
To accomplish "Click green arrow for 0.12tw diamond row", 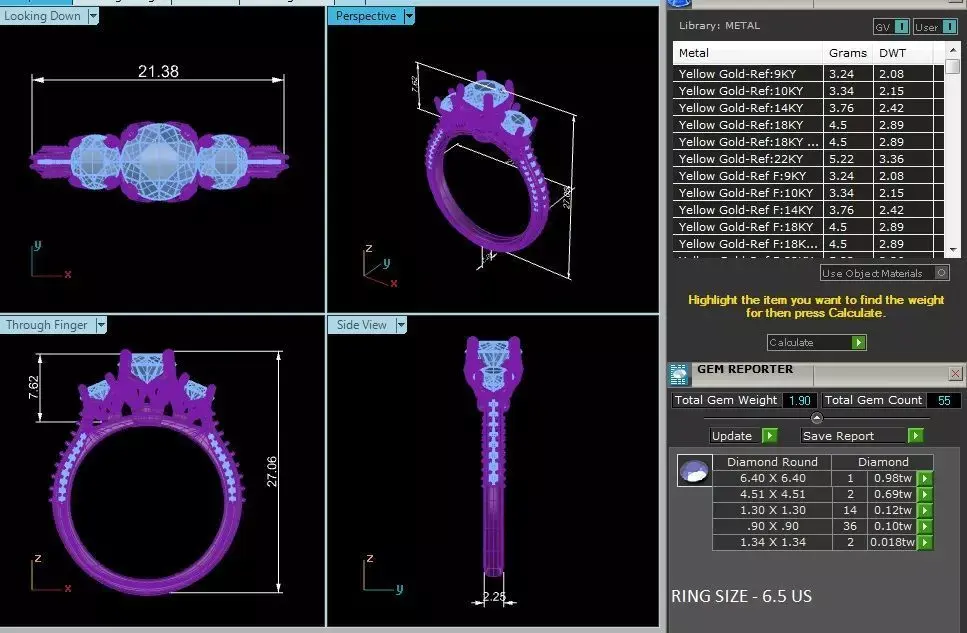I will pos(924,510).
